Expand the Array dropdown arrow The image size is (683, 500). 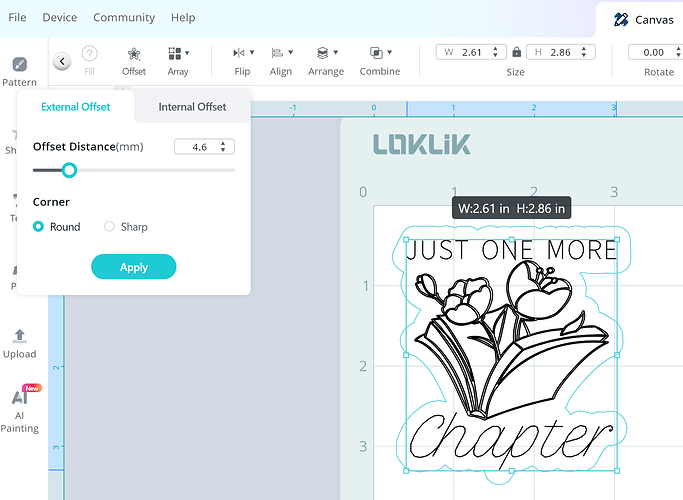pos(187,53)
